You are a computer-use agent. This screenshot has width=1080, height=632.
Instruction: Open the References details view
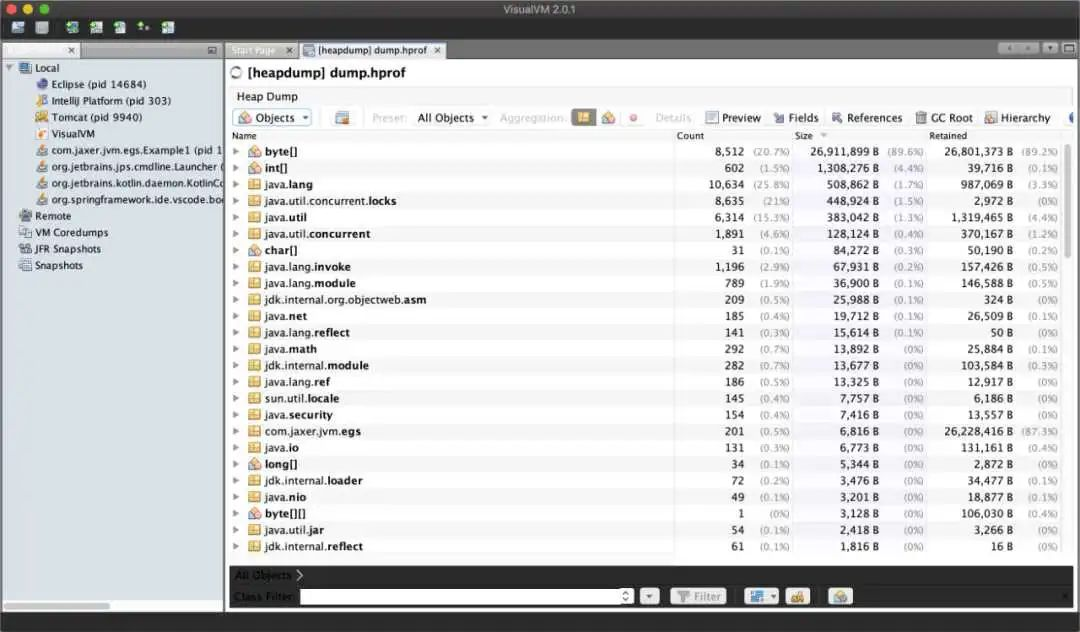pos(866,118)
